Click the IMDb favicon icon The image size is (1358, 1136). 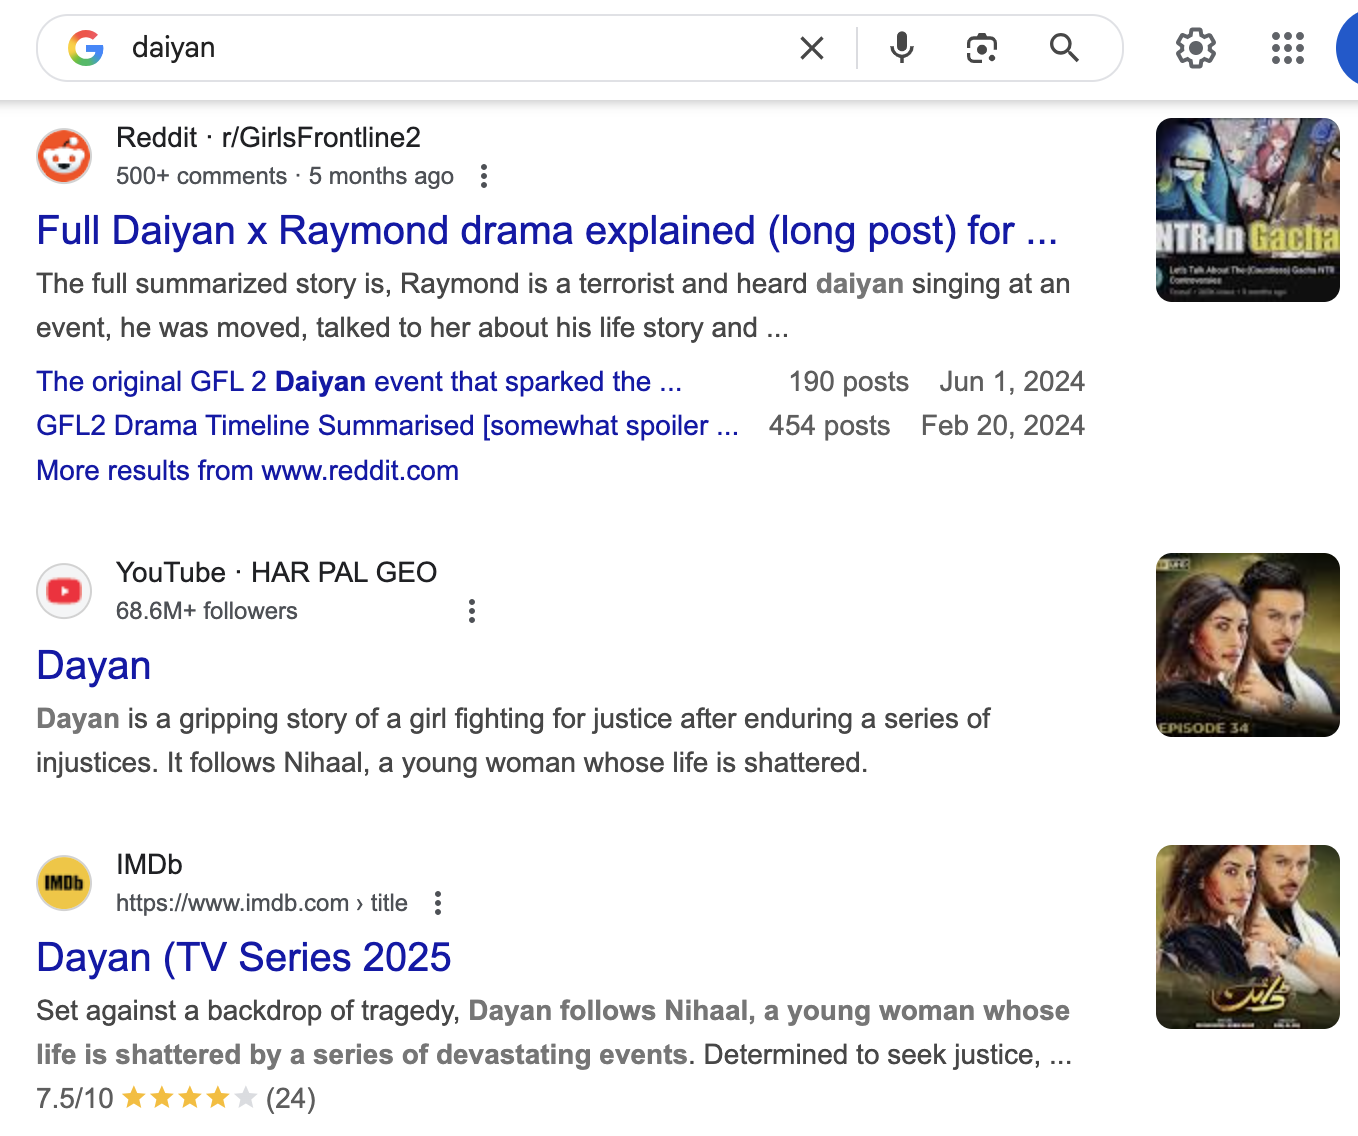[x=64, y=883]
